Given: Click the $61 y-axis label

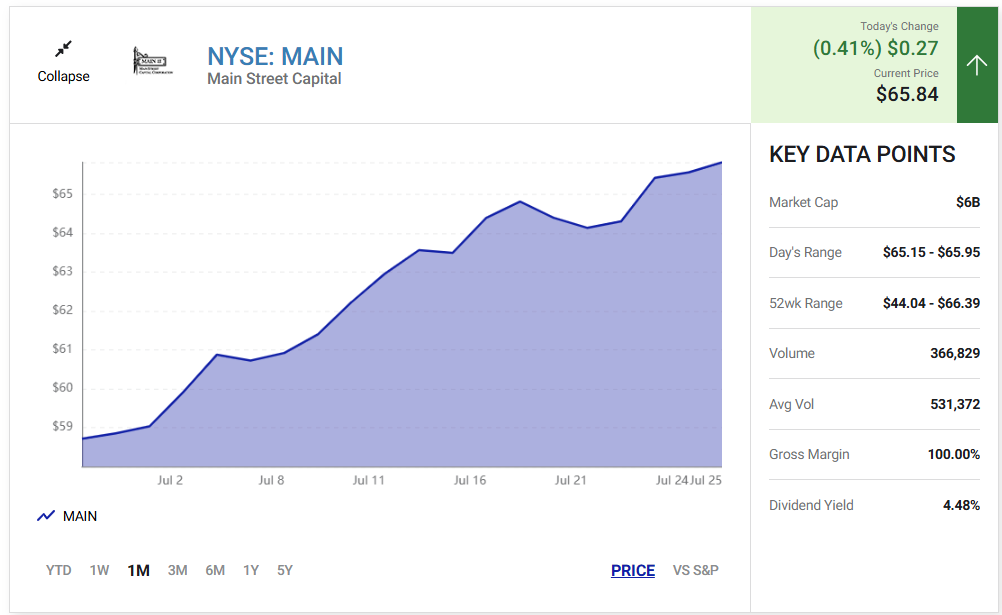Looking at the screenshot, I should pos(63,349).
